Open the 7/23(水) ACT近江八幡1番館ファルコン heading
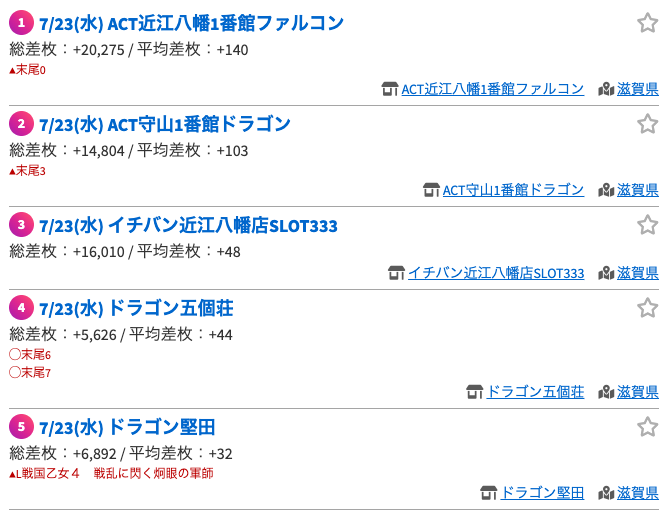The height and width of the screenshot is (510, 668). point(191,23)
